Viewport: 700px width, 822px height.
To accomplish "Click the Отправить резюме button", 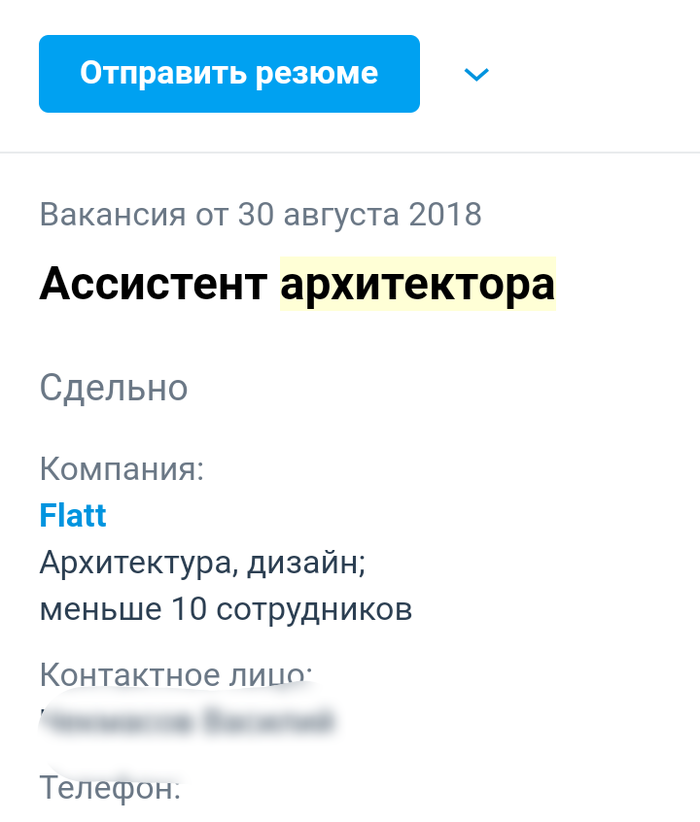I will [229, 74].
